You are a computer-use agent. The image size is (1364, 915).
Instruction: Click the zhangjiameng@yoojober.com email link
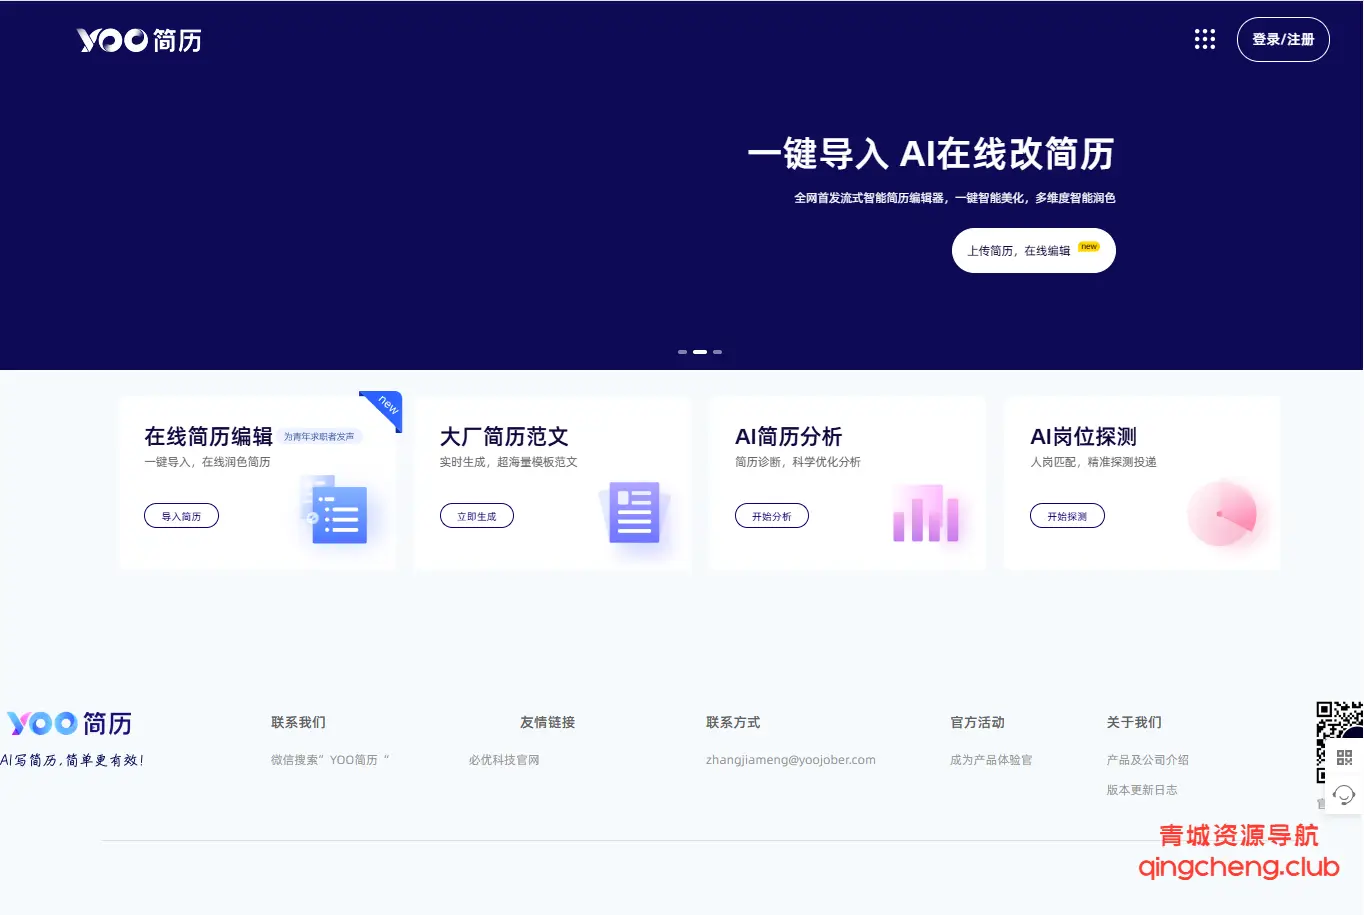coord(789,759)
